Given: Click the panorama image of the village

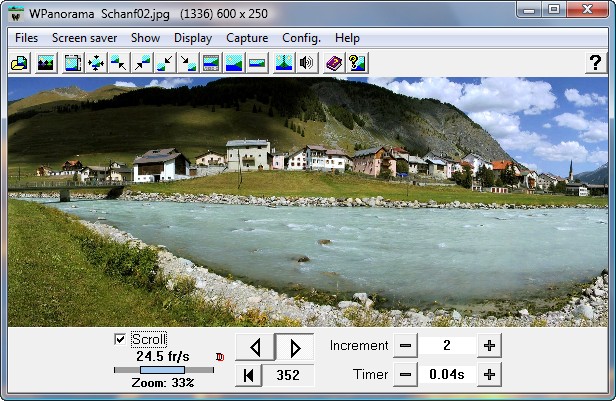Looking at the screenshot, I should click(x=308, y=202).
